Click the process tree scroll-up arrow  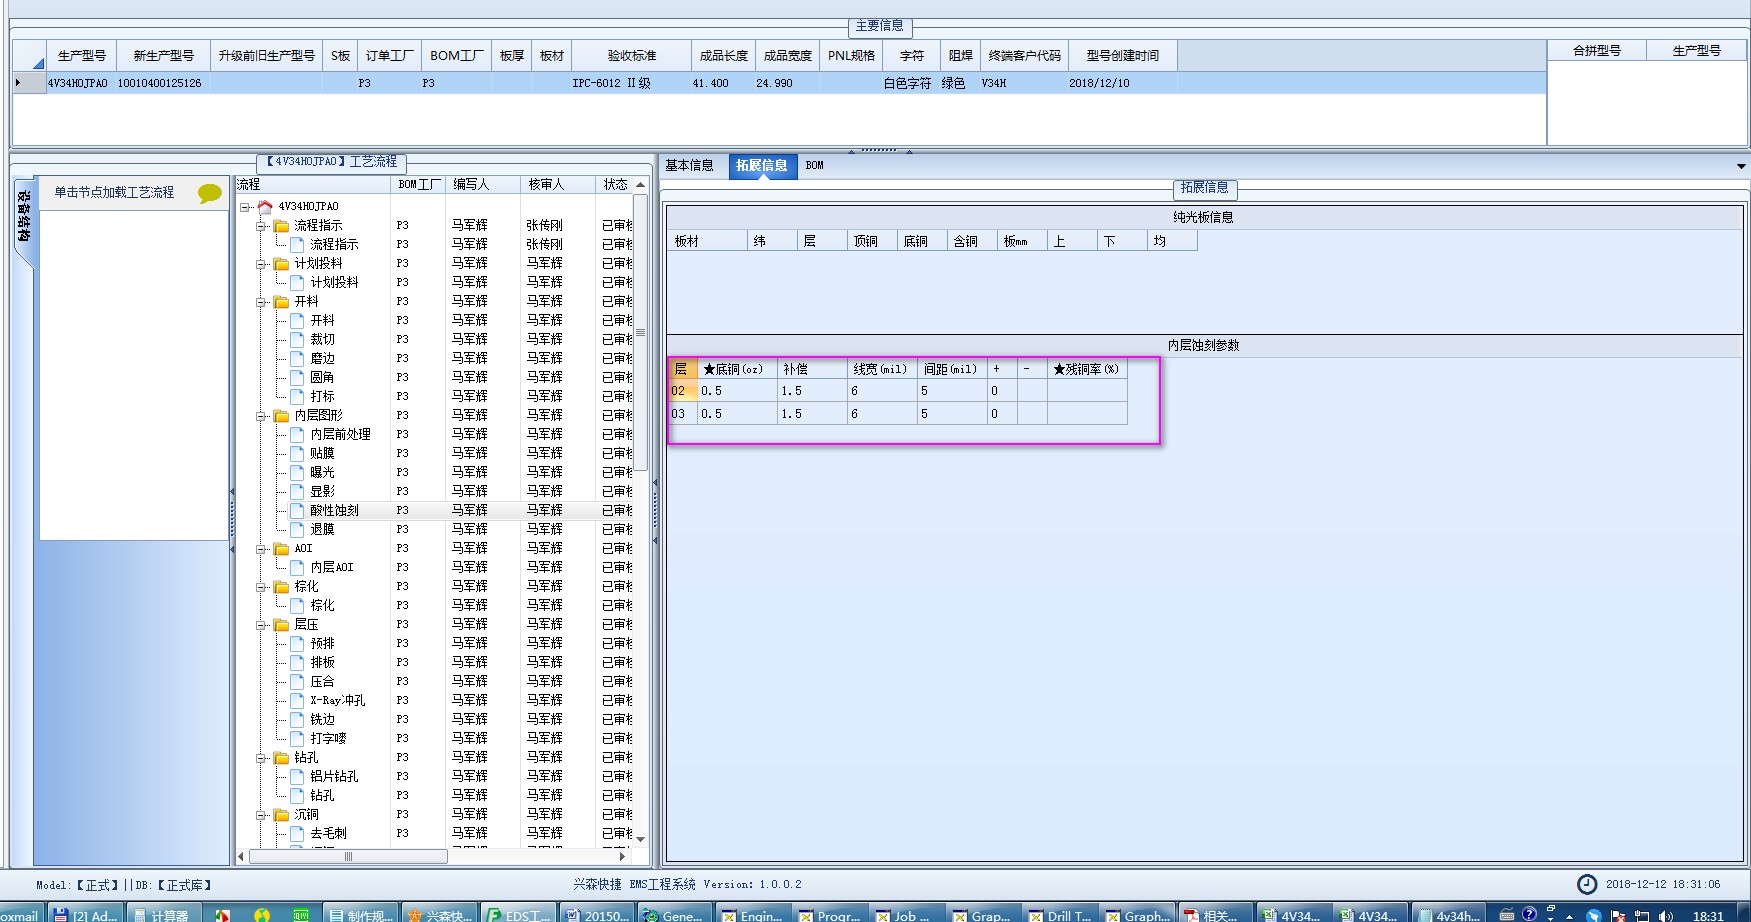641,185
